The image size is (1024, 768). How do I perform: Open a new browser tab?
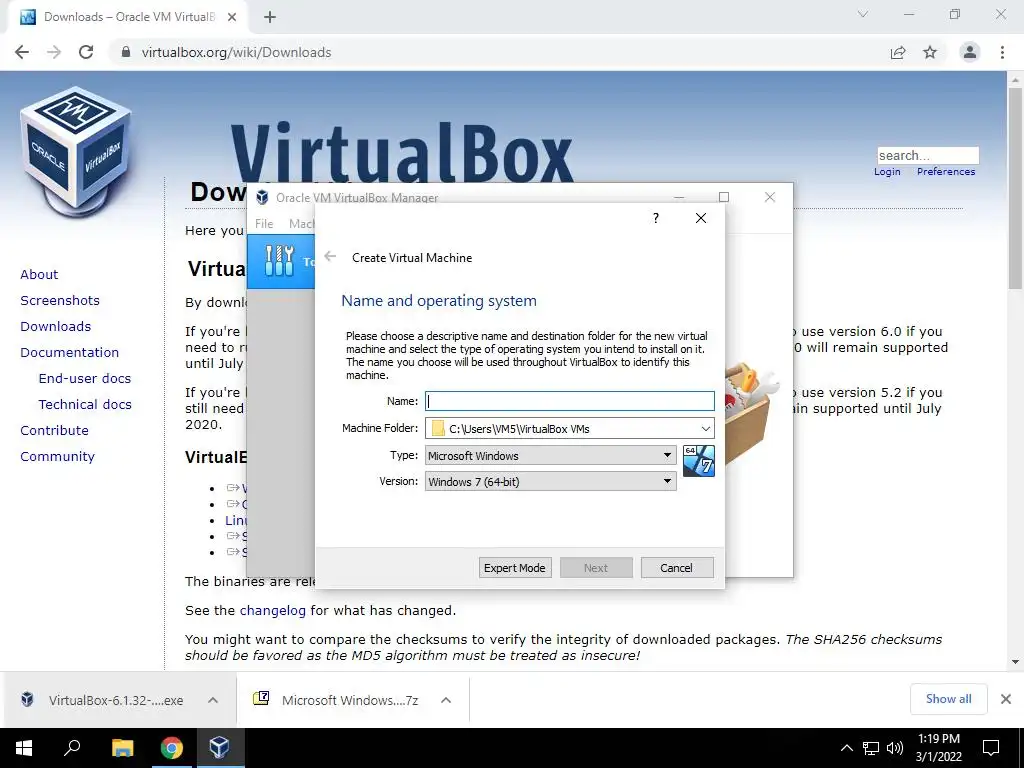click(x=270, y=17)
